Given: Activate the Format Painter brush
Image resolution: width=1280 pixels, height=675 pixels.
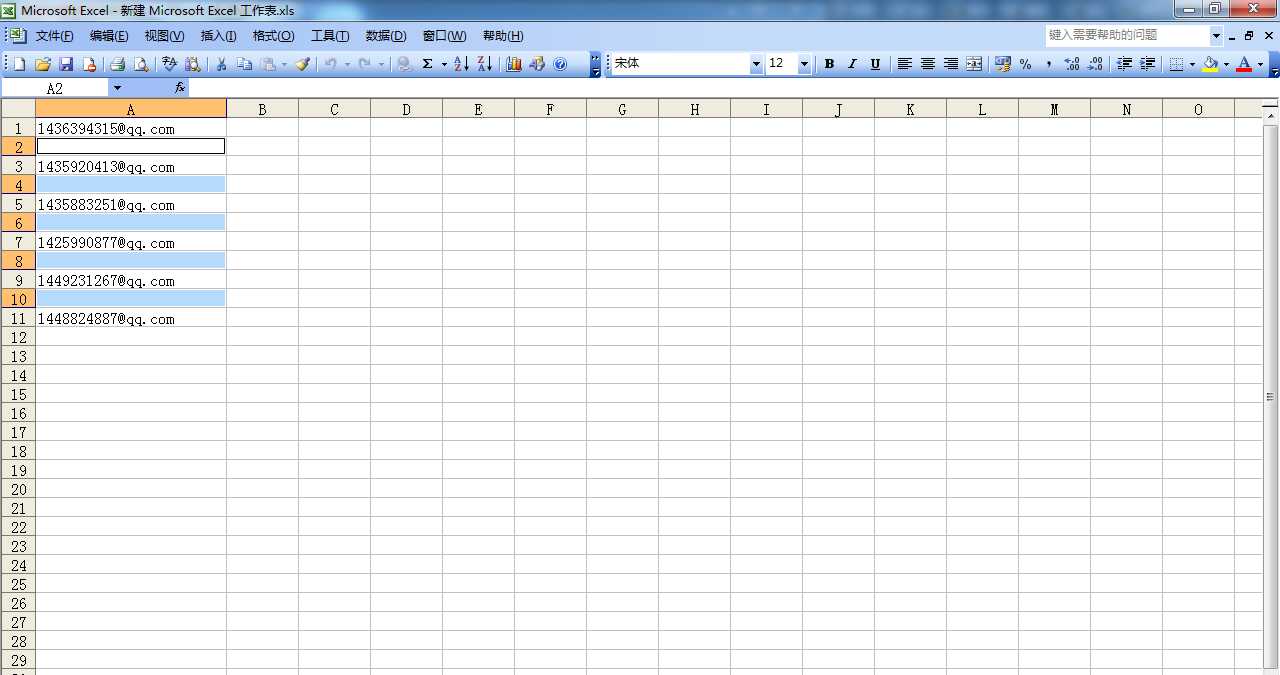Looking at the screenshot, I should (302, 64).
